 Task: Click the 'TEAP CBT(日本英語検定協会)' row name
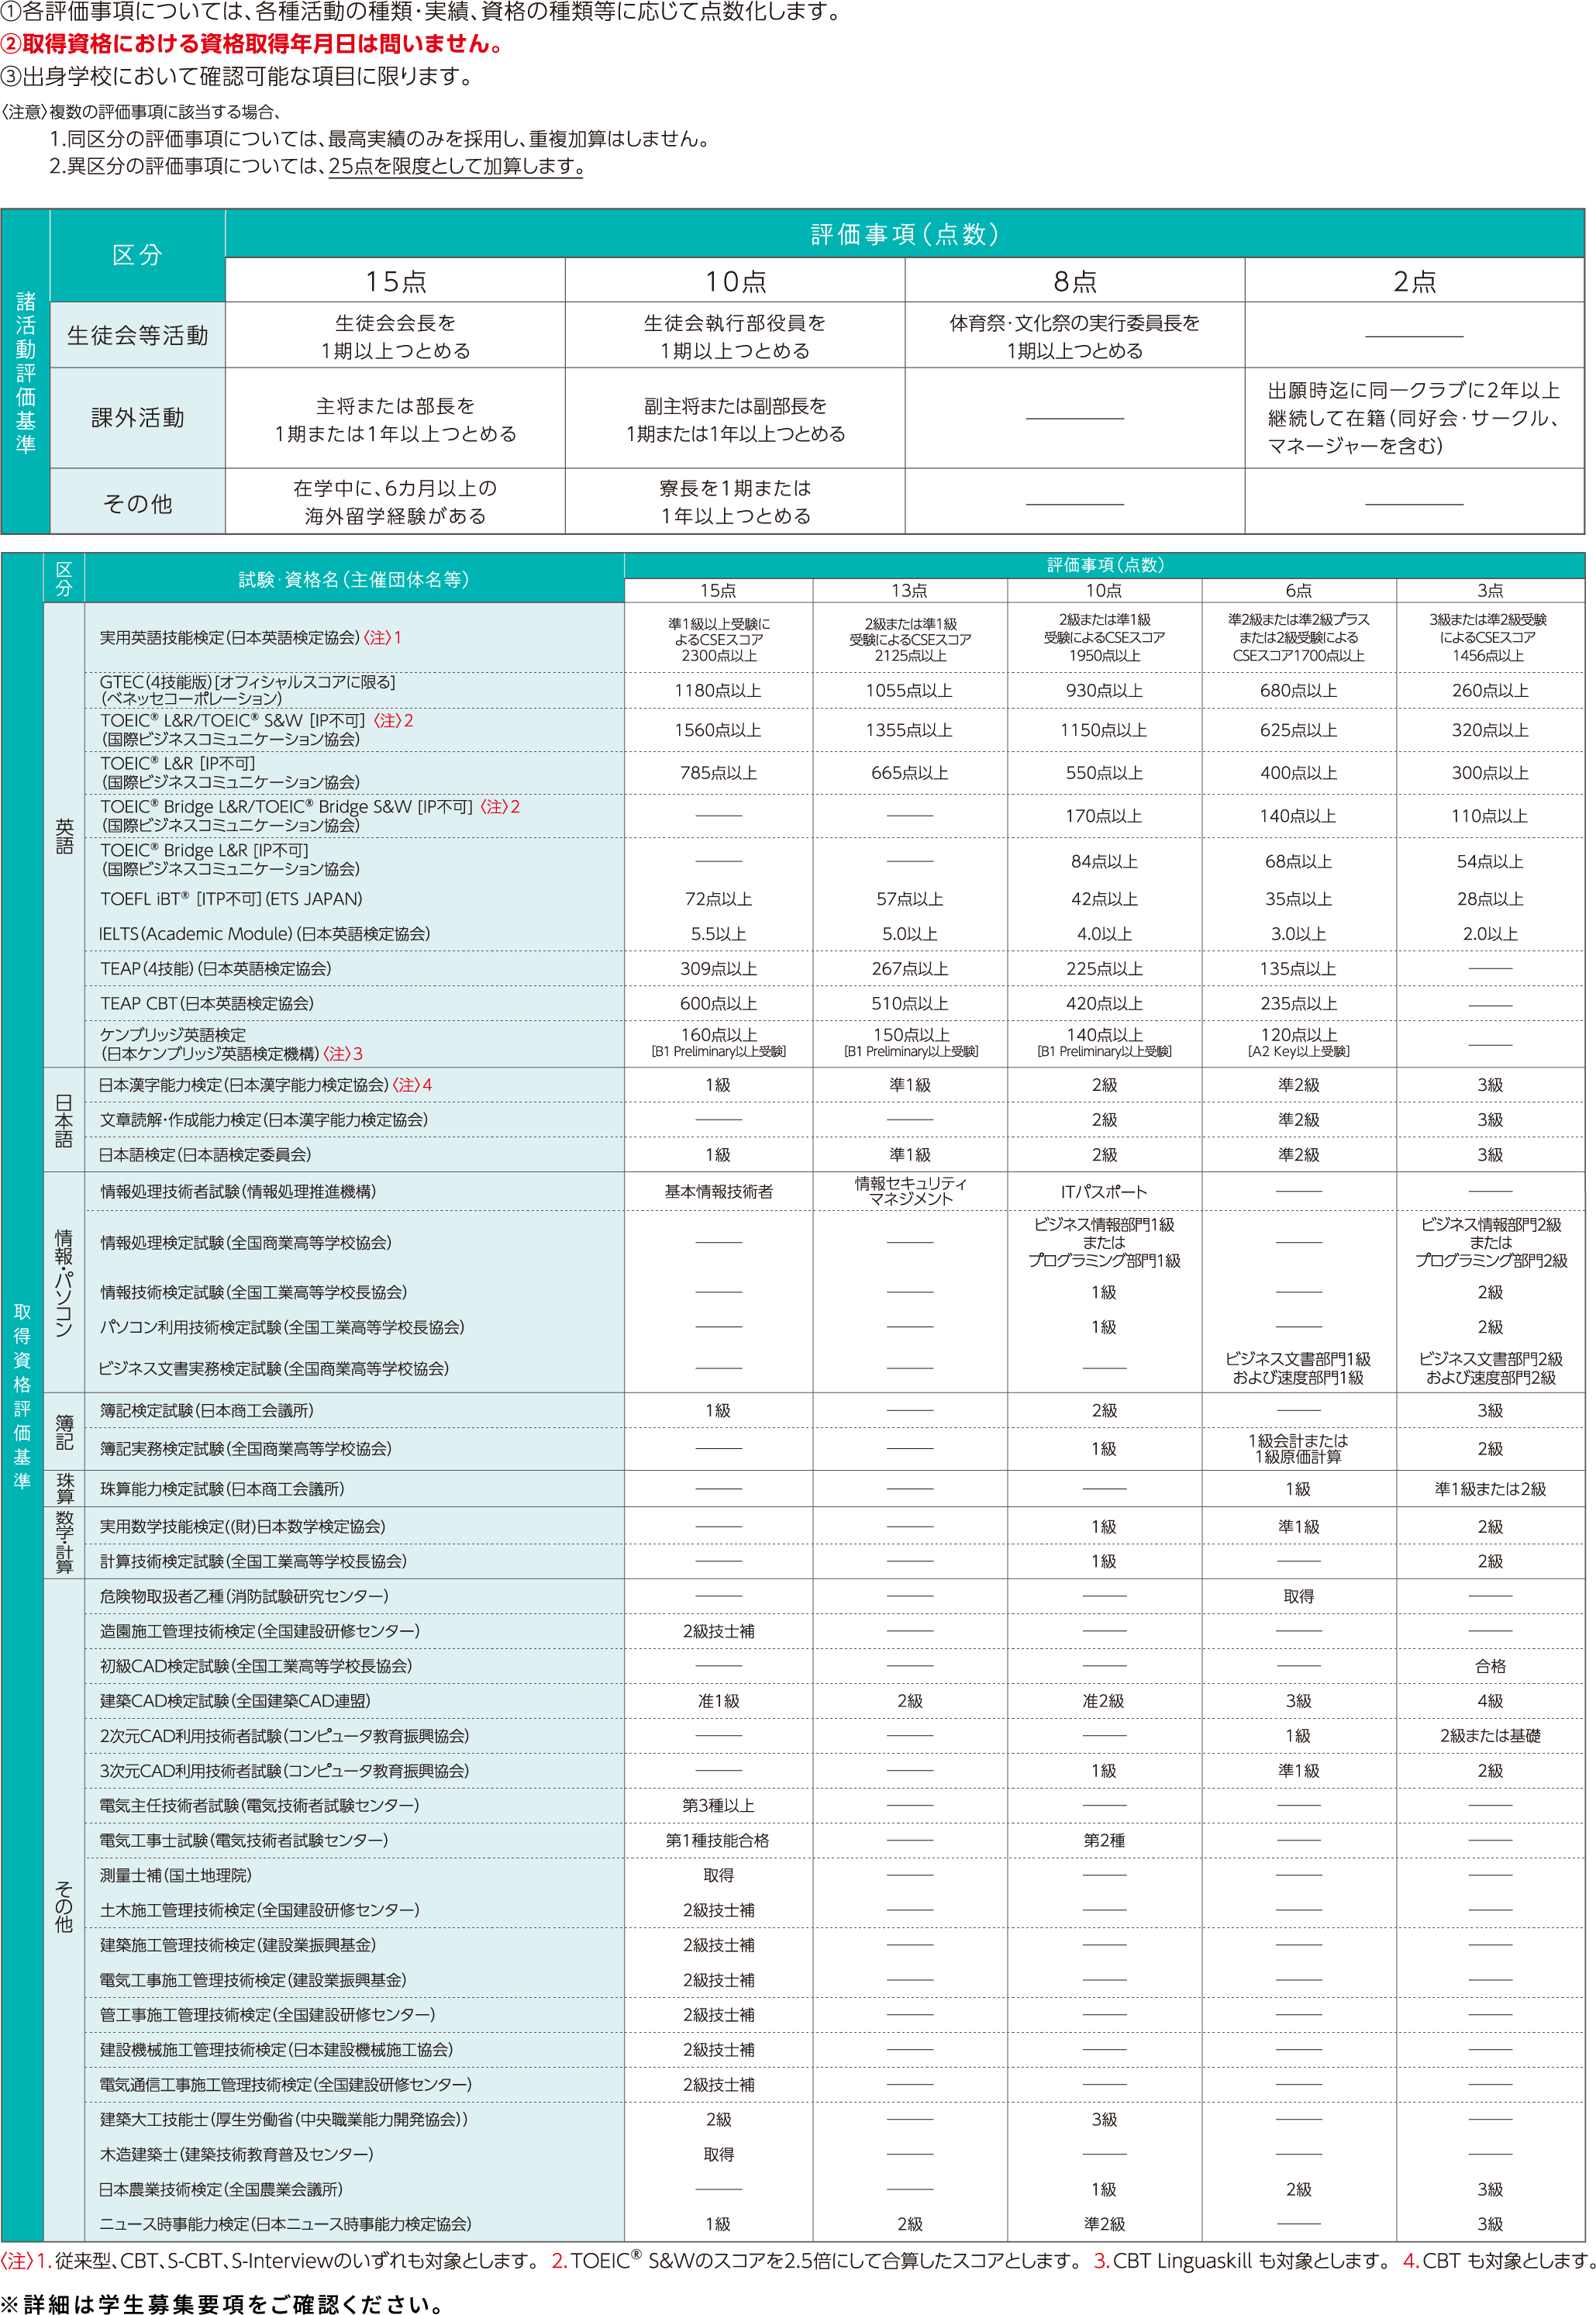click(206, 1003)
